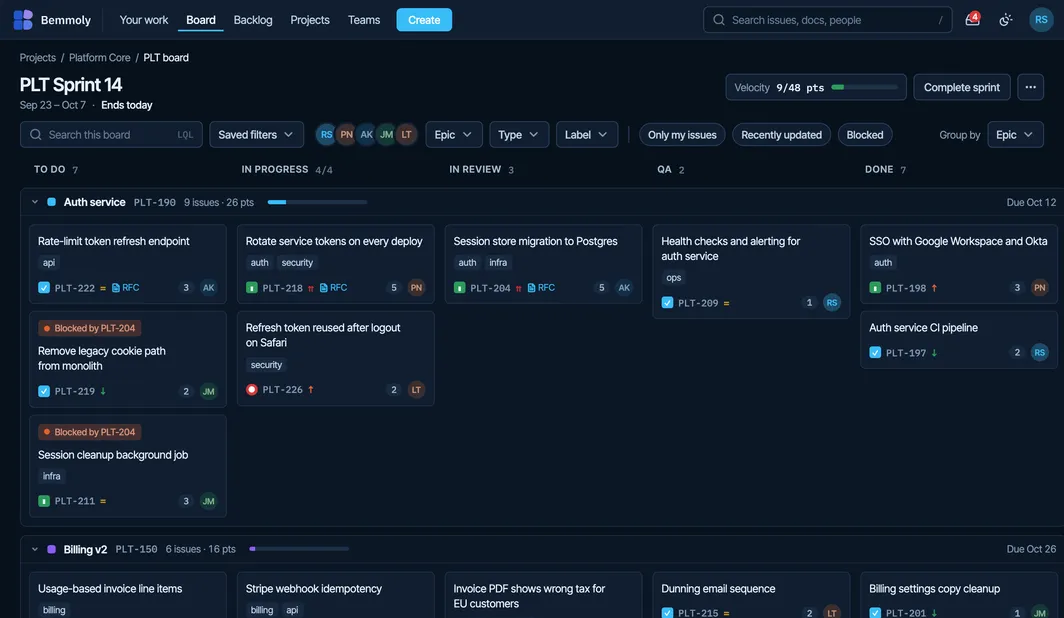Click the task checkbox icon on PLT-197
The image size is (1064, 618).
[875, 352]
